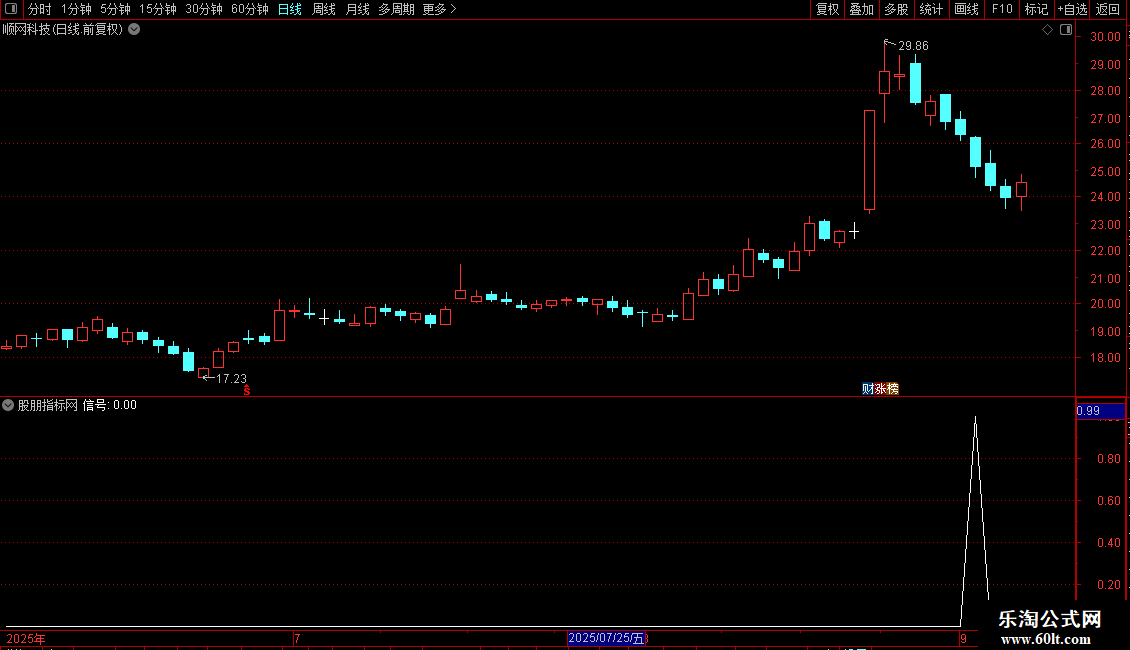Switch to 月线 monthly chart

(x=357, y=9)
